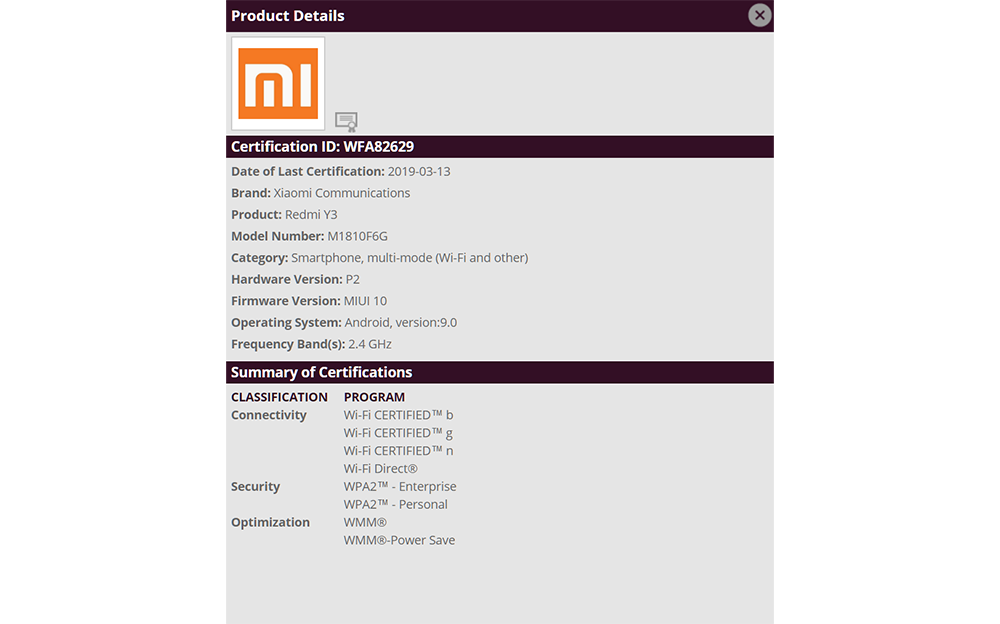This screenshot has height=624, width=1000.
Task: Click Wi-Fi CERTIFIED g program entry
Action: coord(399,433)
